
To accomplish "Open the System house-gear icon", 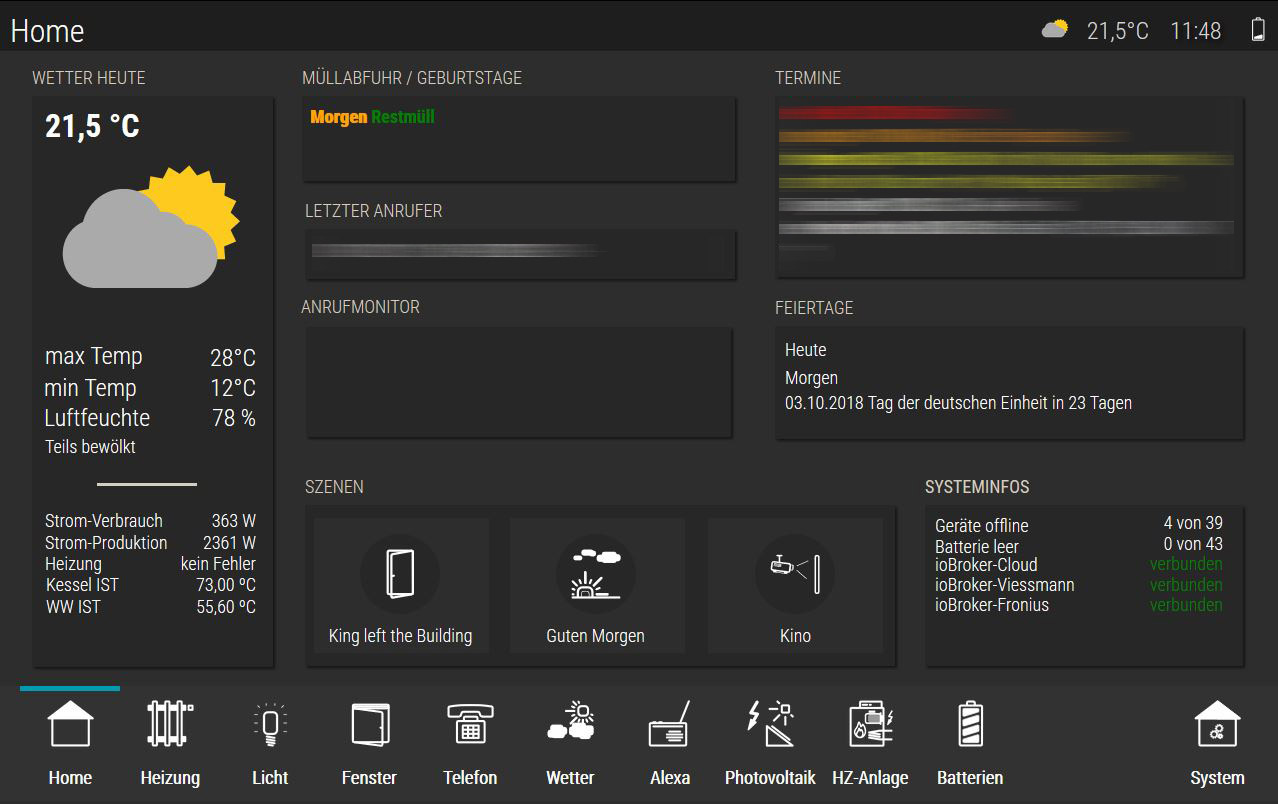I will pyautogui.click(x=1217, y=724).
